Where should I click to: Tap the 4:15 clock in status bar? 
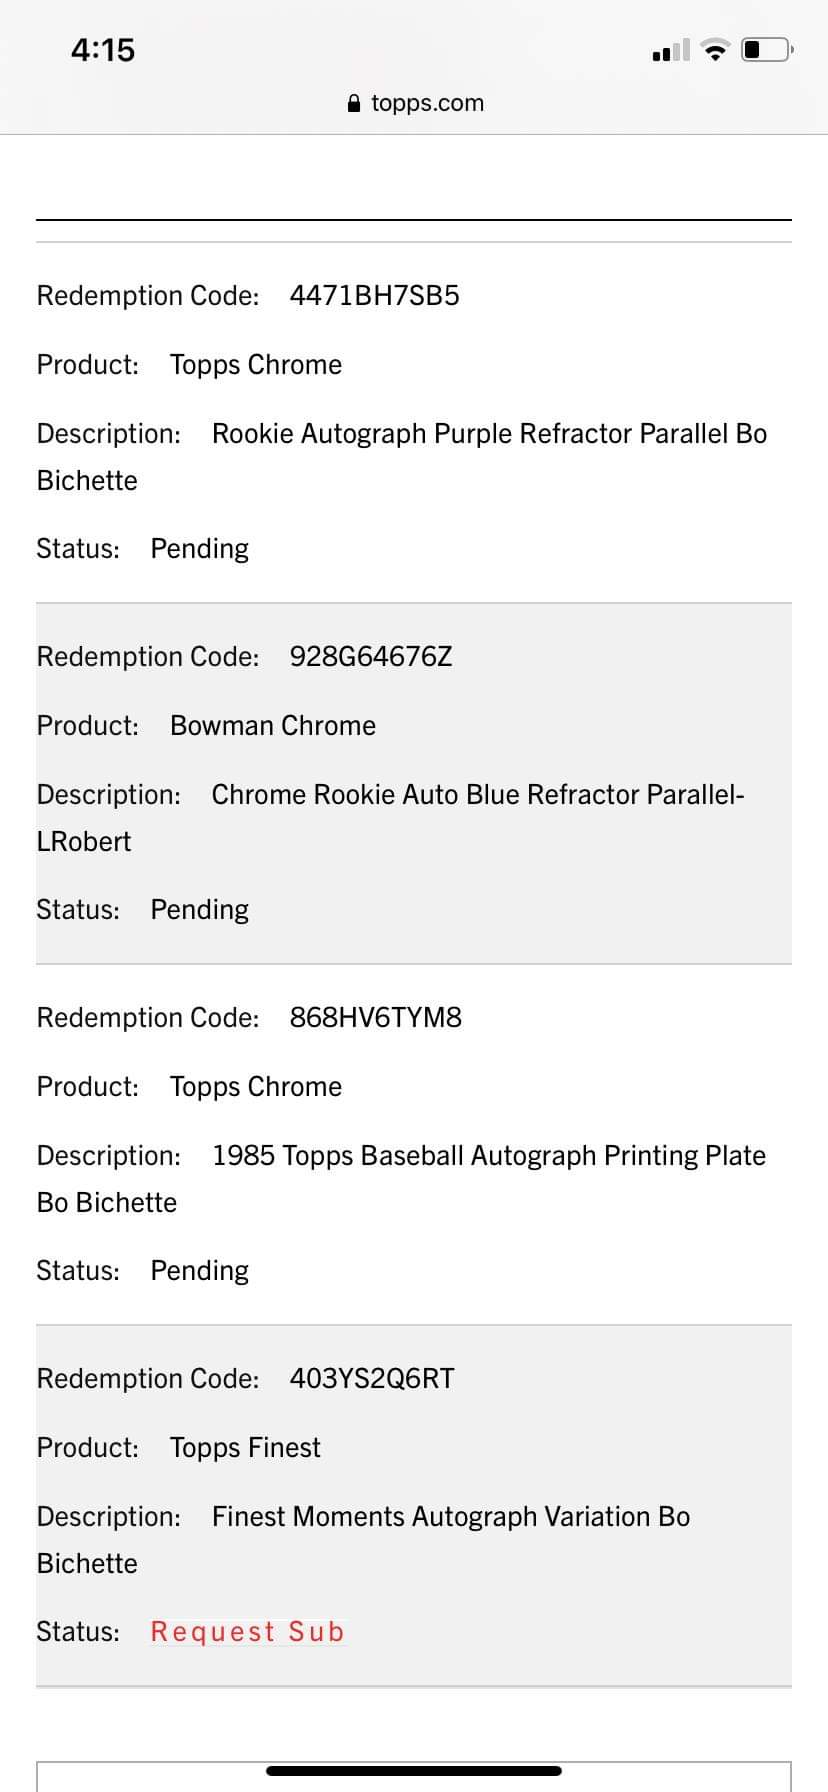click(103, 50)
